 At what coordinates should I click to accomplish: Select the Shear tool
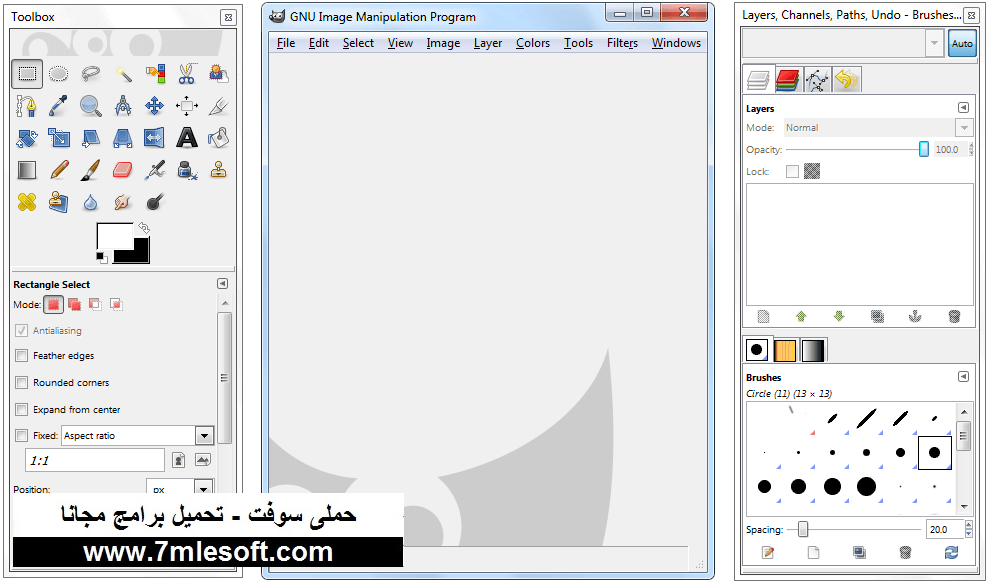point(91,138)
